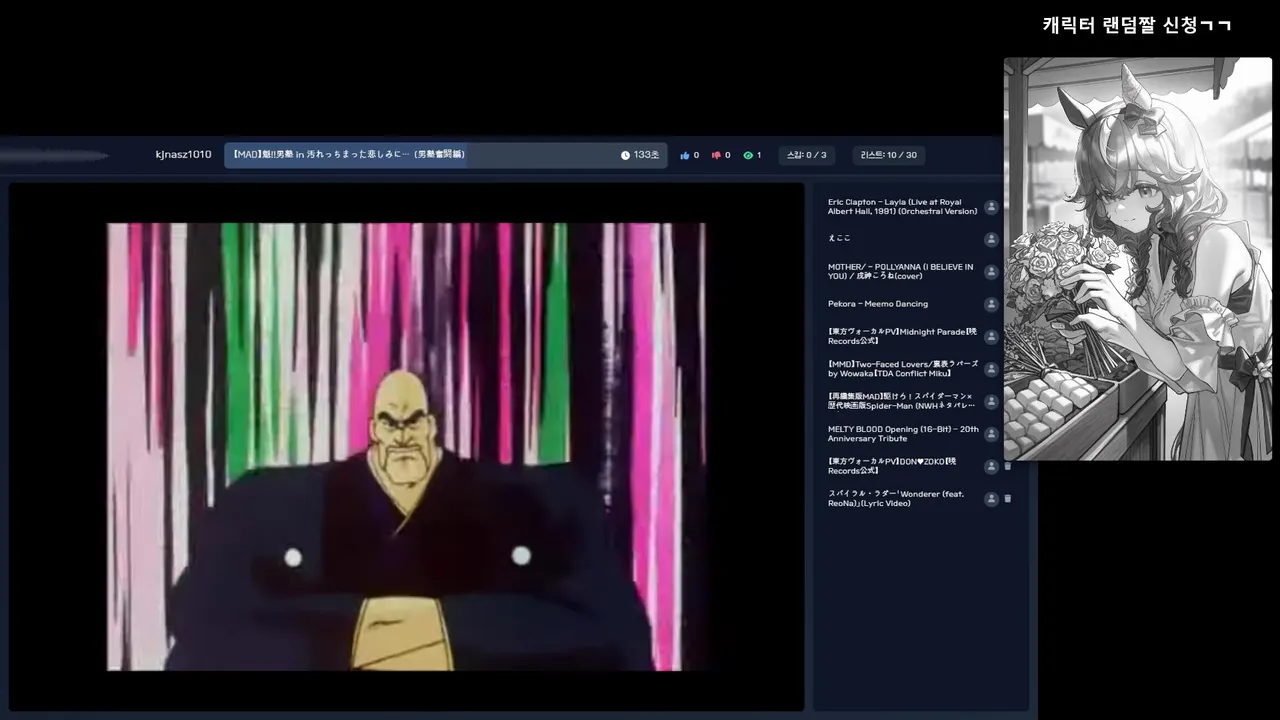Select MELTY BLOOD Opening 16-Bit entry
Image resolution: width=1280 pixels, height=720 pixels.
902,434
